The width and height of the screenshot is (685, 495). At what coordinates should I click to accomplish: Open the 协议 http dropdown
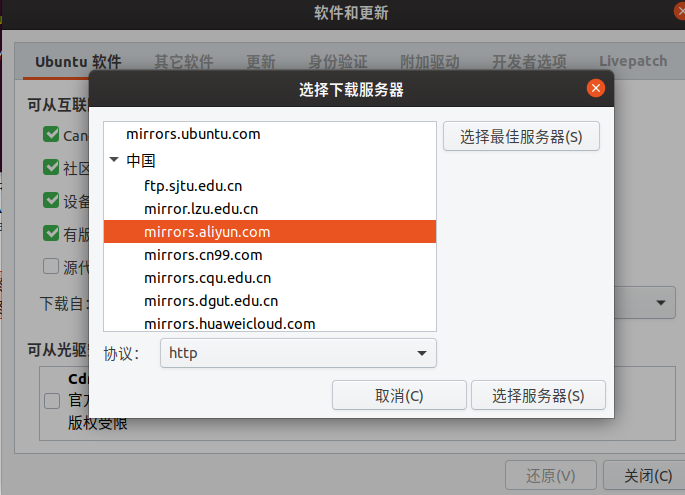click(x=298, y=353)
